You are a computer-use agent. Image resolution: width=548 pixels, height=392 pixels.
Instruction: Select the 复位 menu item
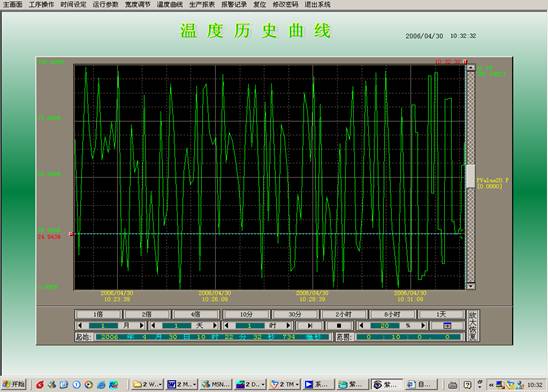[x=260, y=5]
